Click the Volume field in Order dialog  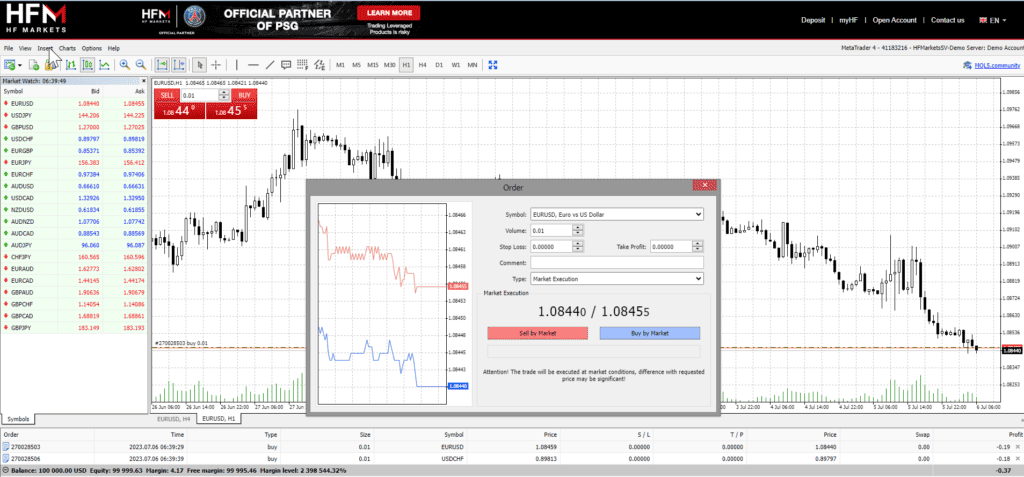click(551, 230)
